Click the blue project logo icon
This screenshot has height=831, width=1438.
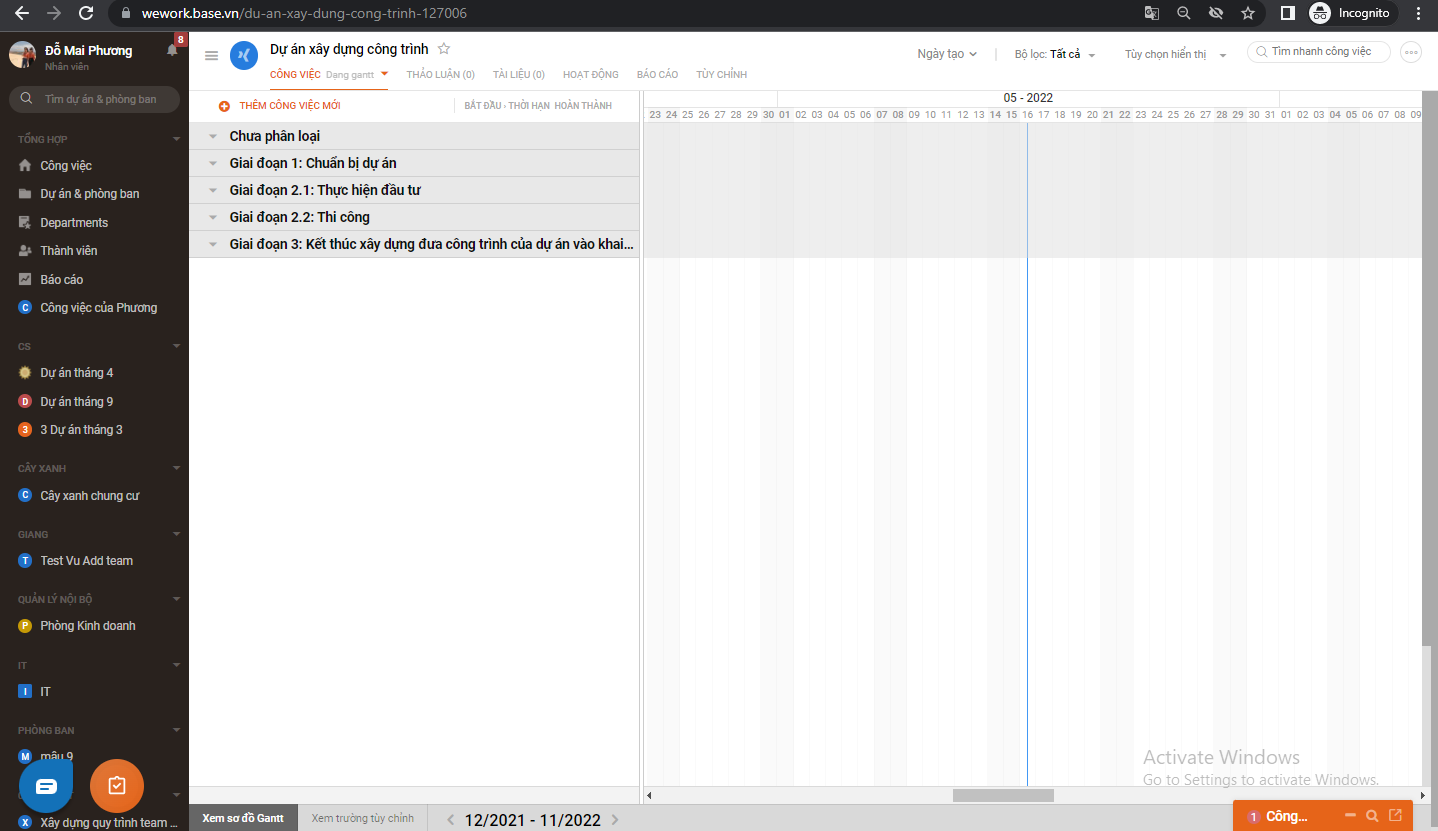(244, 56)
